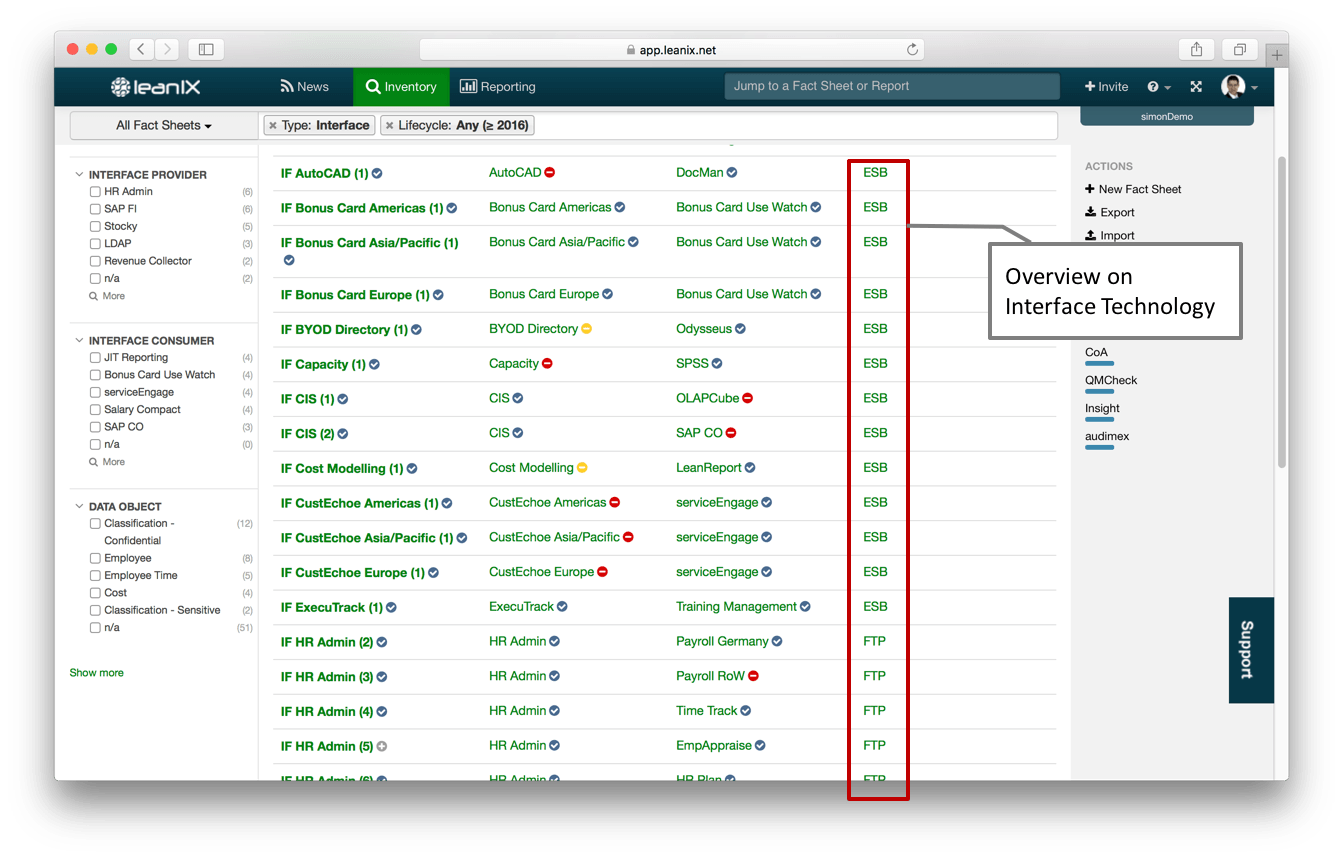Click the Invite button
Image resolution: width=1343 pixels, height=858 pixels.
click(x=1107, y=87)
